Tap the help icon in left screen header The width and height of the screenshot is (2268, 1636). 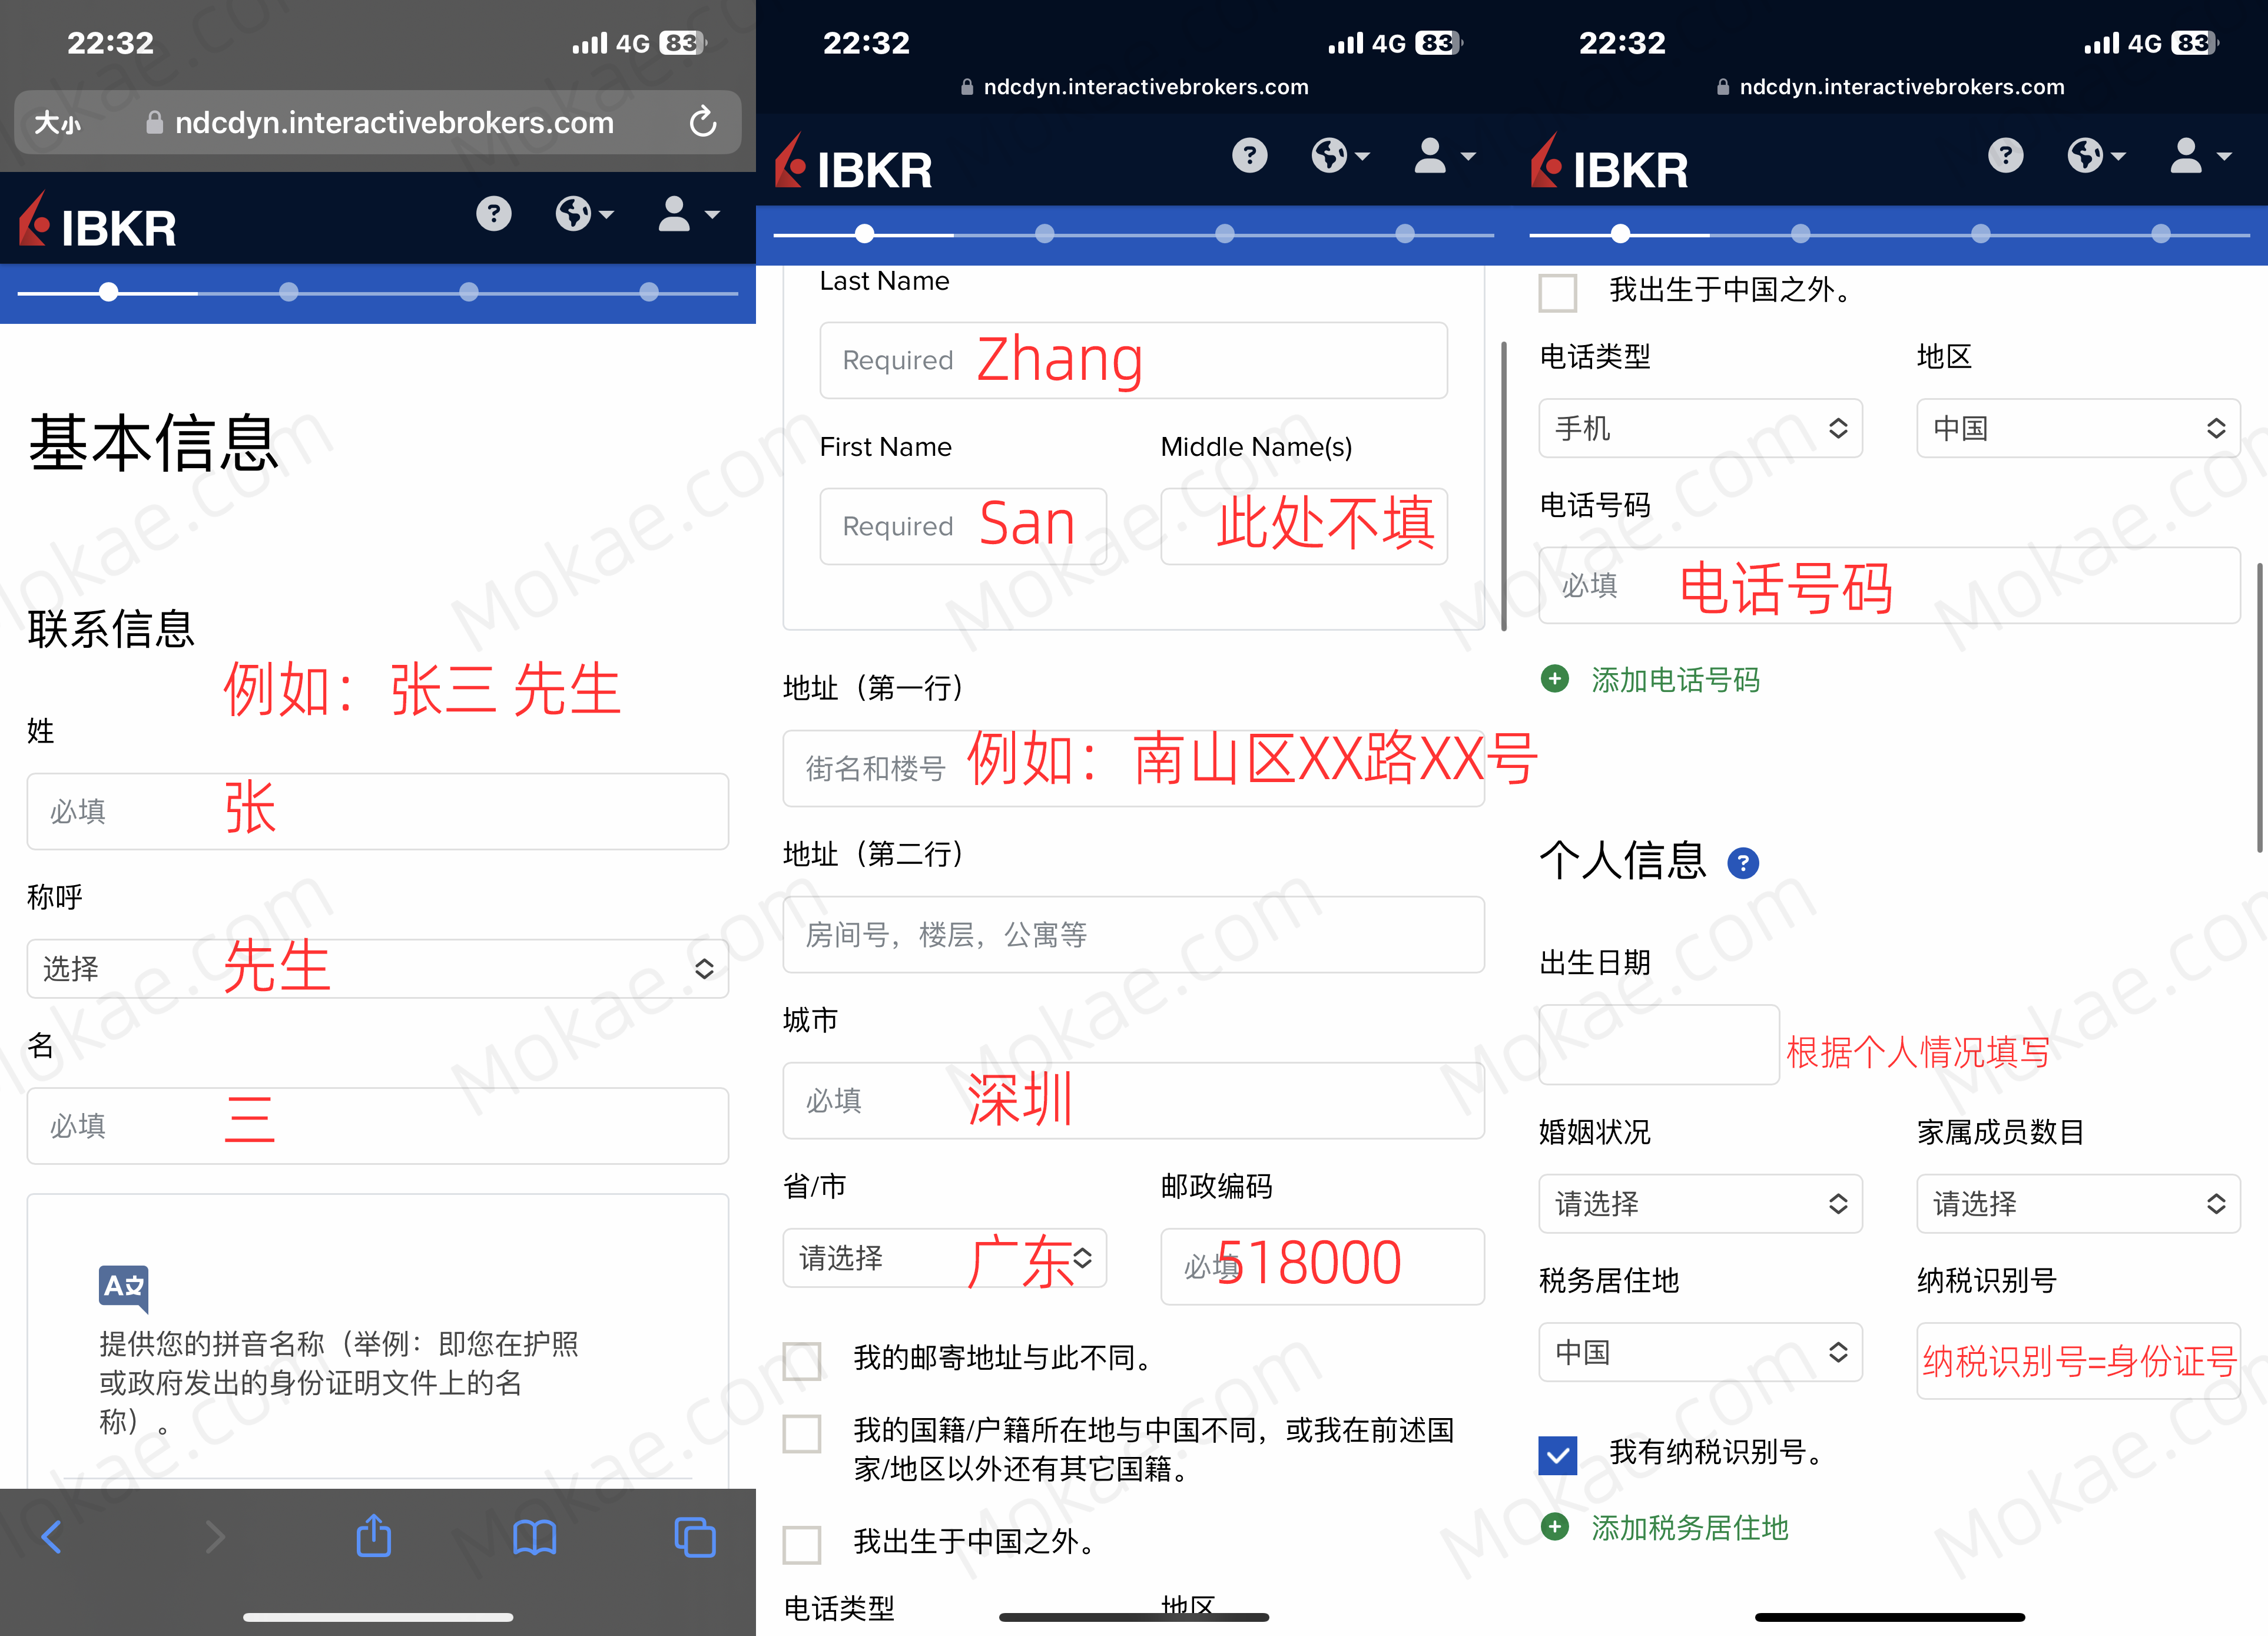point(493,213)
